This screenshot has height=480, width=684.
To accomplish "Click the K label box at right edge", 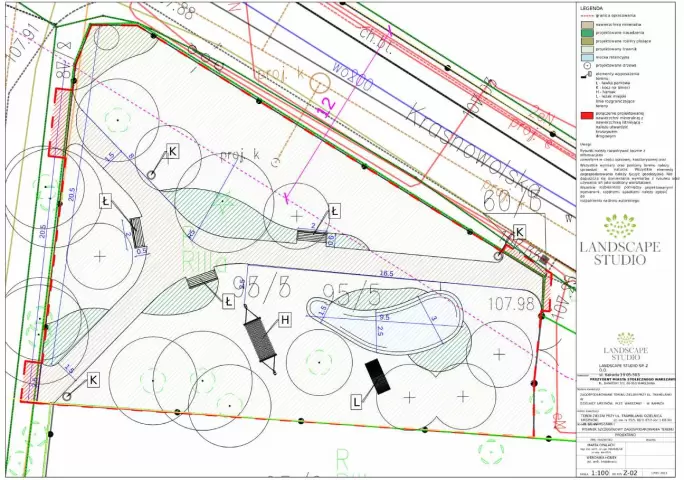I will click(519, 232).
